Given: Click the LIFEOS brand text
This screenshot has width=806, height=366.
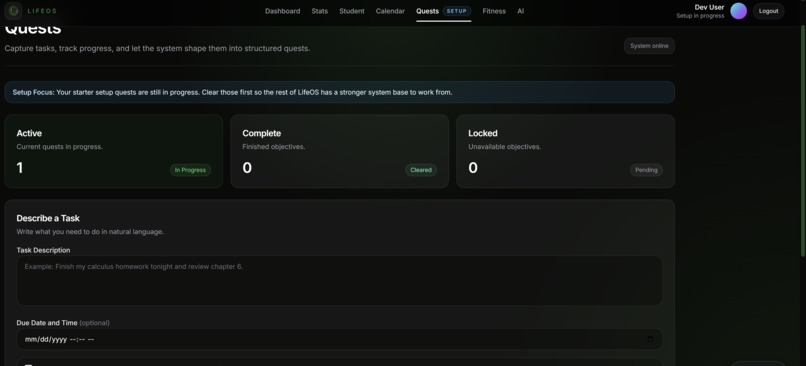Looking at the screenshot, I should click(x=42, y=11).
